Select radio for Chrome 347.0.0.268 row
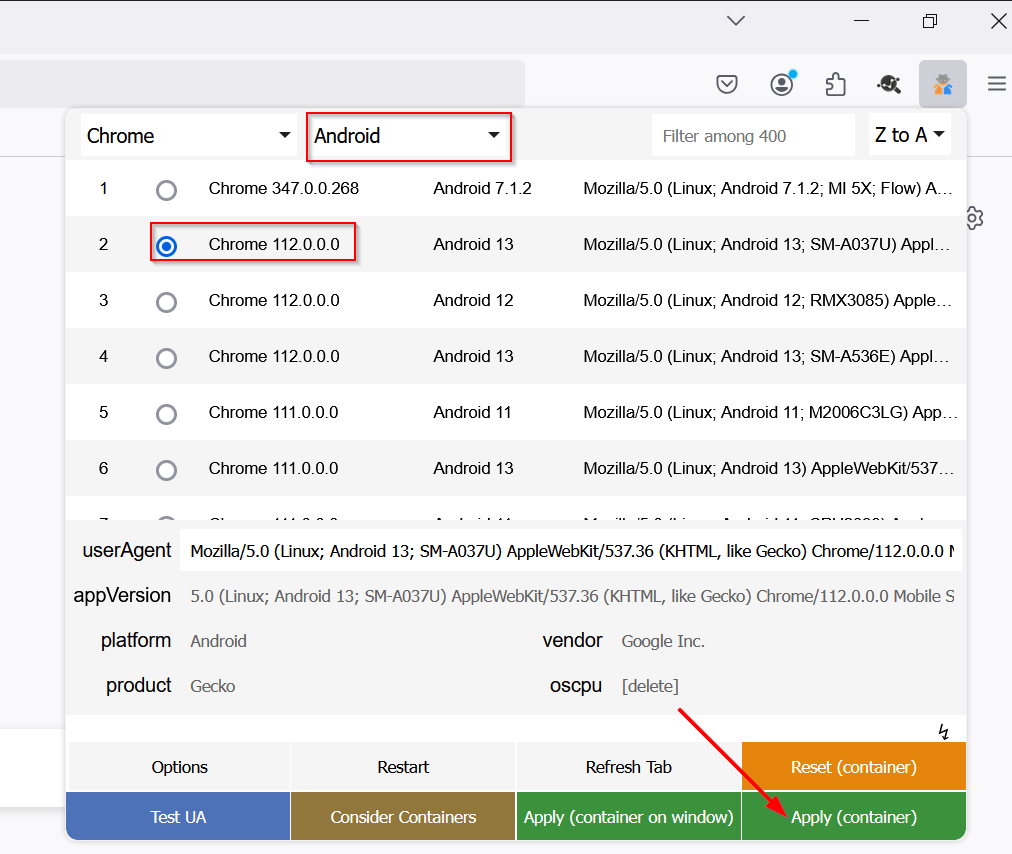The width and height of the screenshot is (1012, 854). (x=166, y=190)
